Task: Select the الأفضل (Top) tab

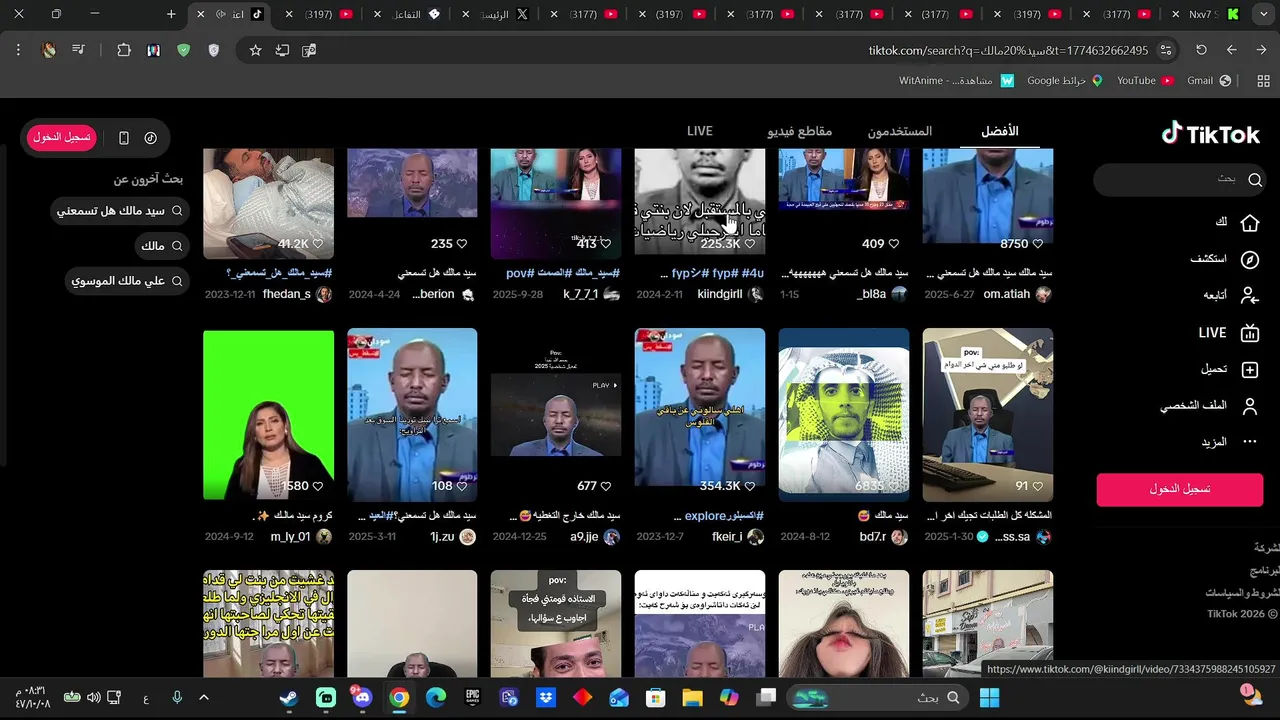Action: click(x=1000, y=131)
